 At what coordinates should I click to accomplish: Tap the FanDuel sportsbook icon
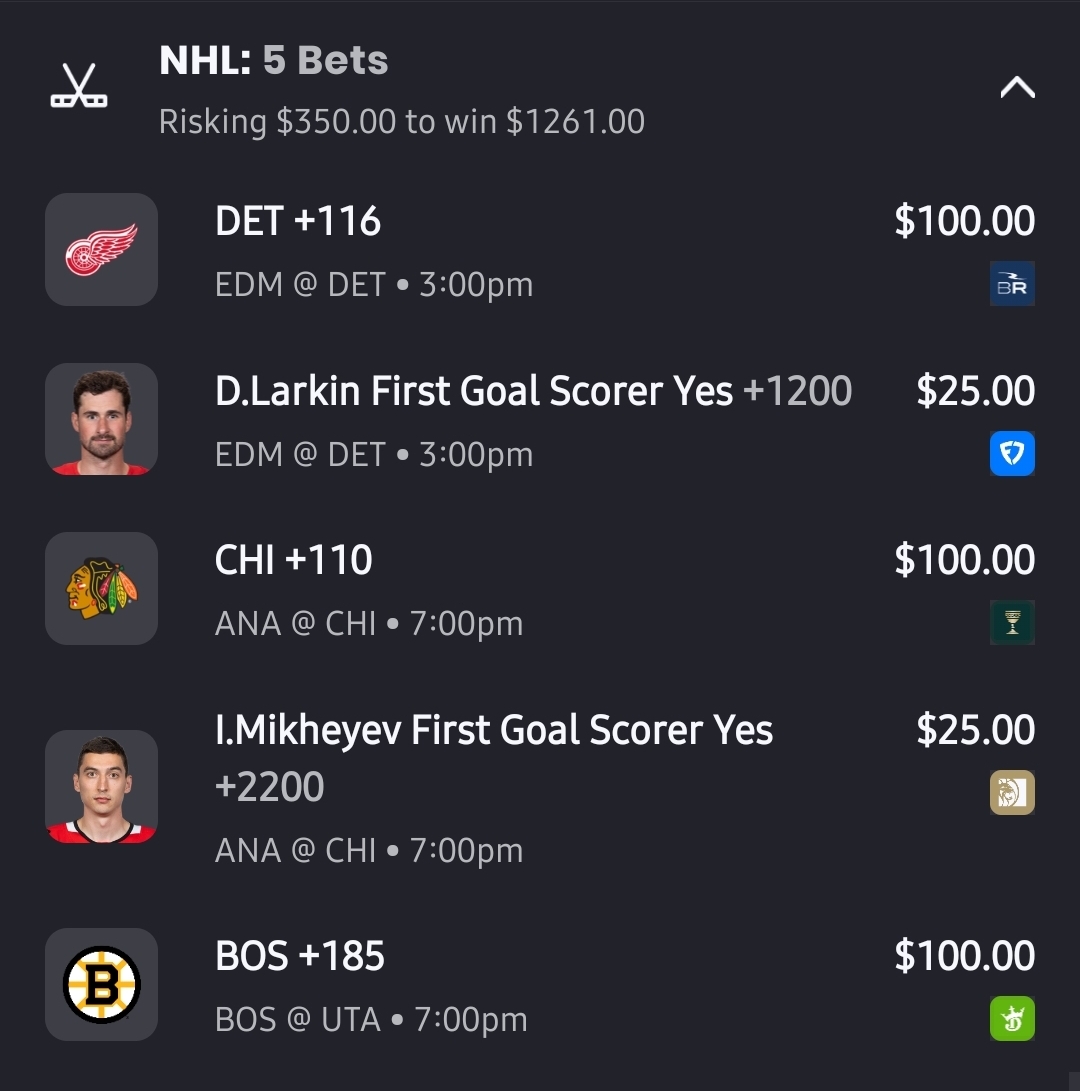[x=1012, y=454]
